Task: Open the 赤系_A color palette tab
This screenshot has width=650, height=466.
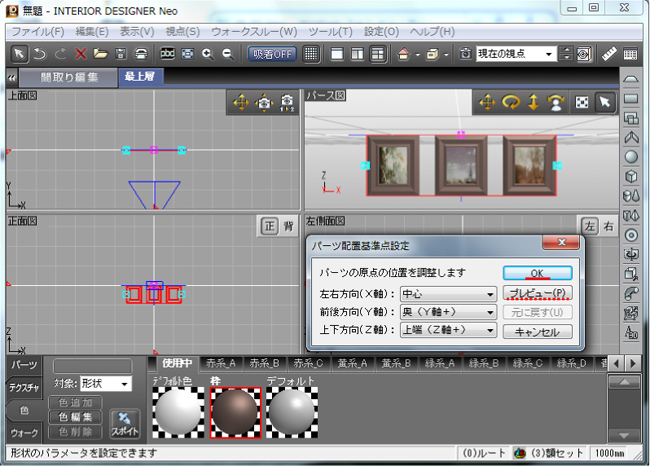Action: (x=219, y=362)
